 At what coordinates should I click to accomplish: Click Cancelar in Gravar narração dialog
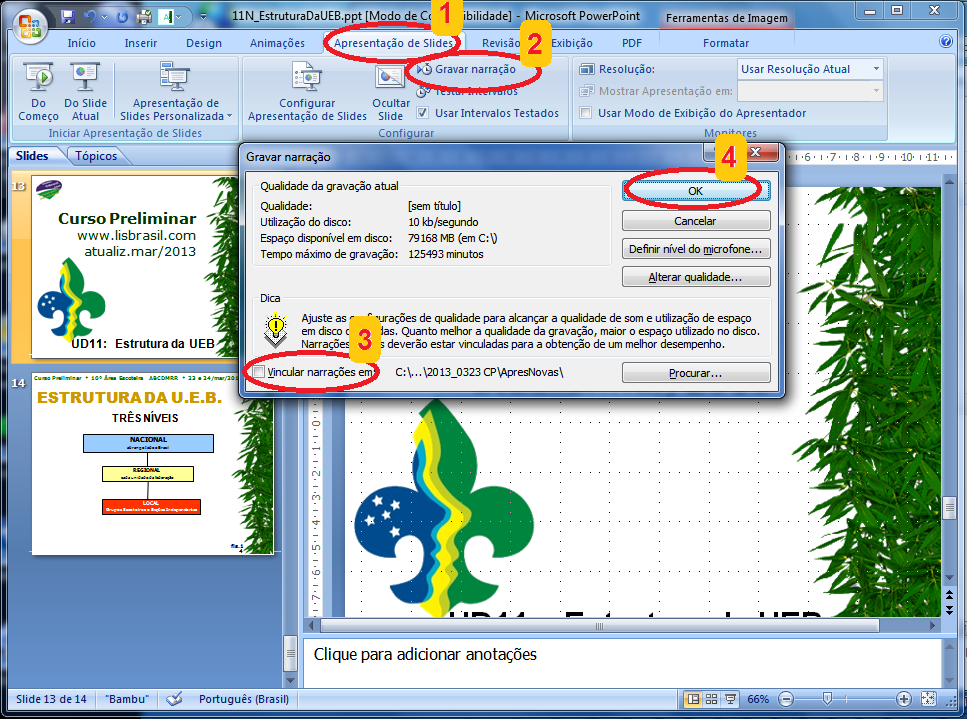tap(696, 220)
